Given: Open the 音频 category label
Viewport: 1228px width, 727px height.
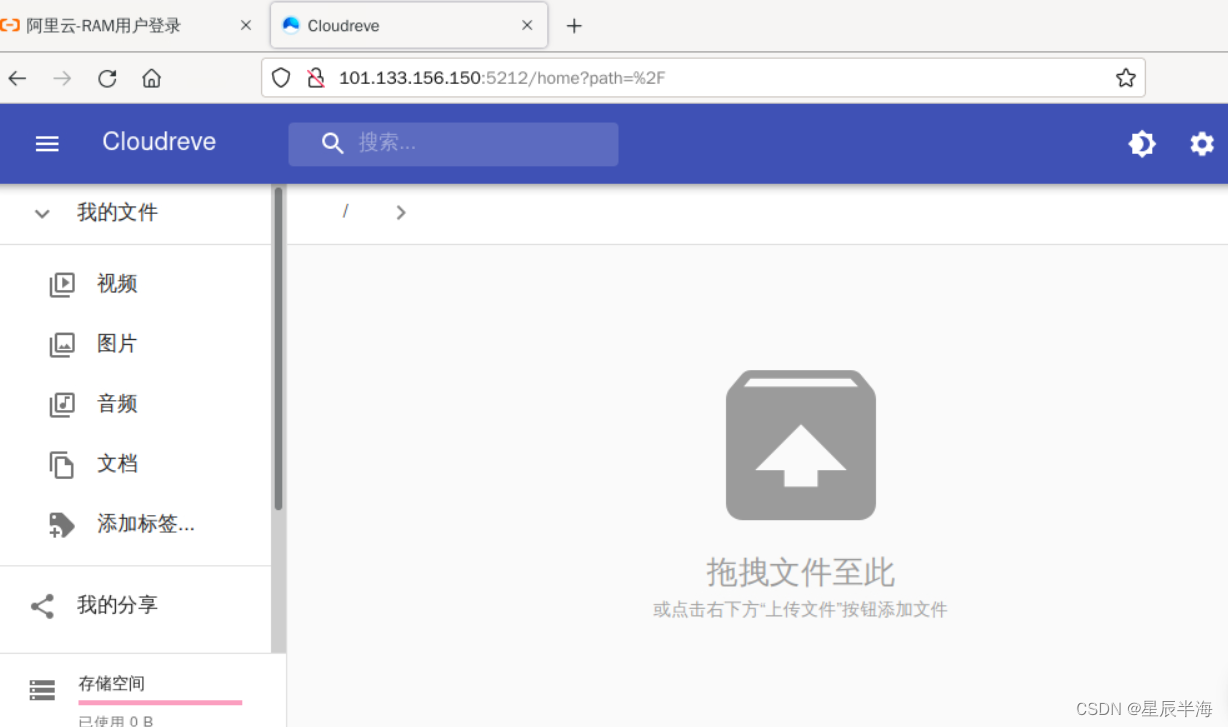Looking at the screenshot, I should click(117, 404).
